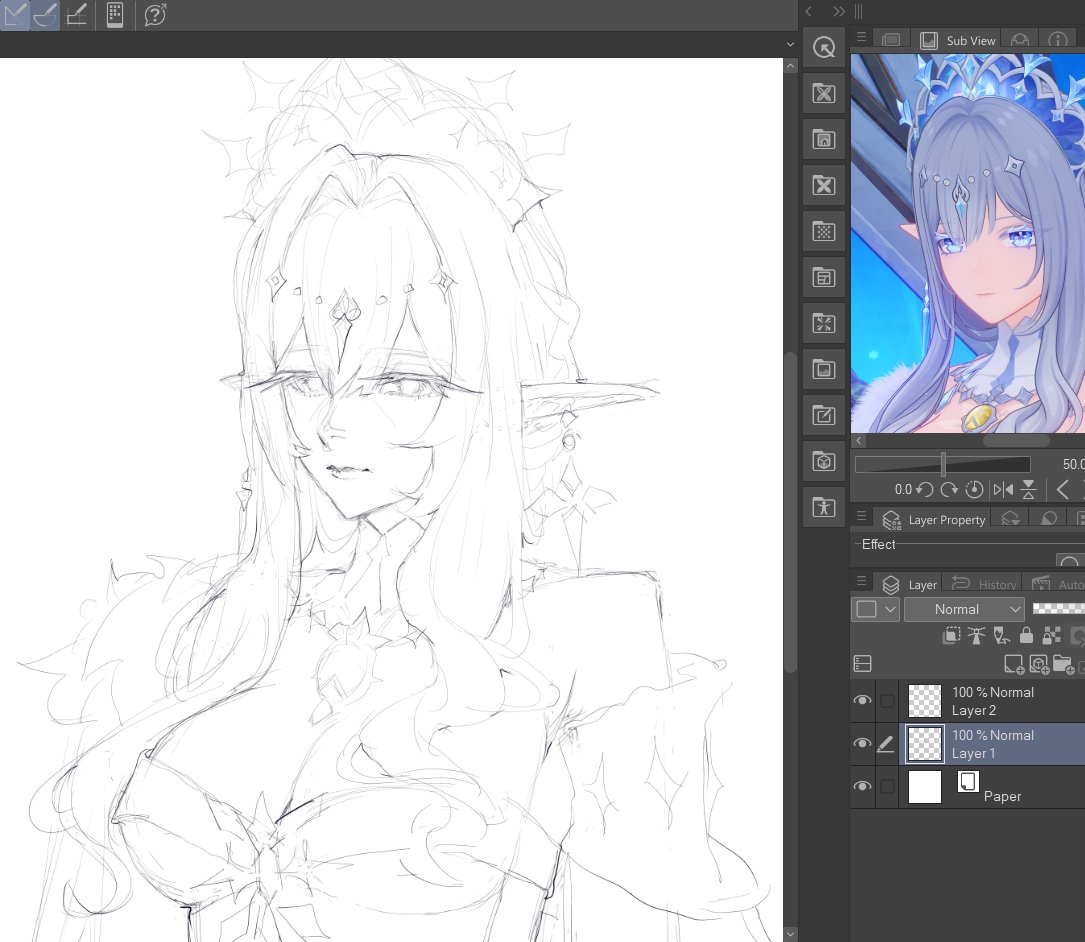Viewport: 1085px width, 942px height.
Task: Collapse the palette dock with left chevron
Action: click(x=809, y=11)
